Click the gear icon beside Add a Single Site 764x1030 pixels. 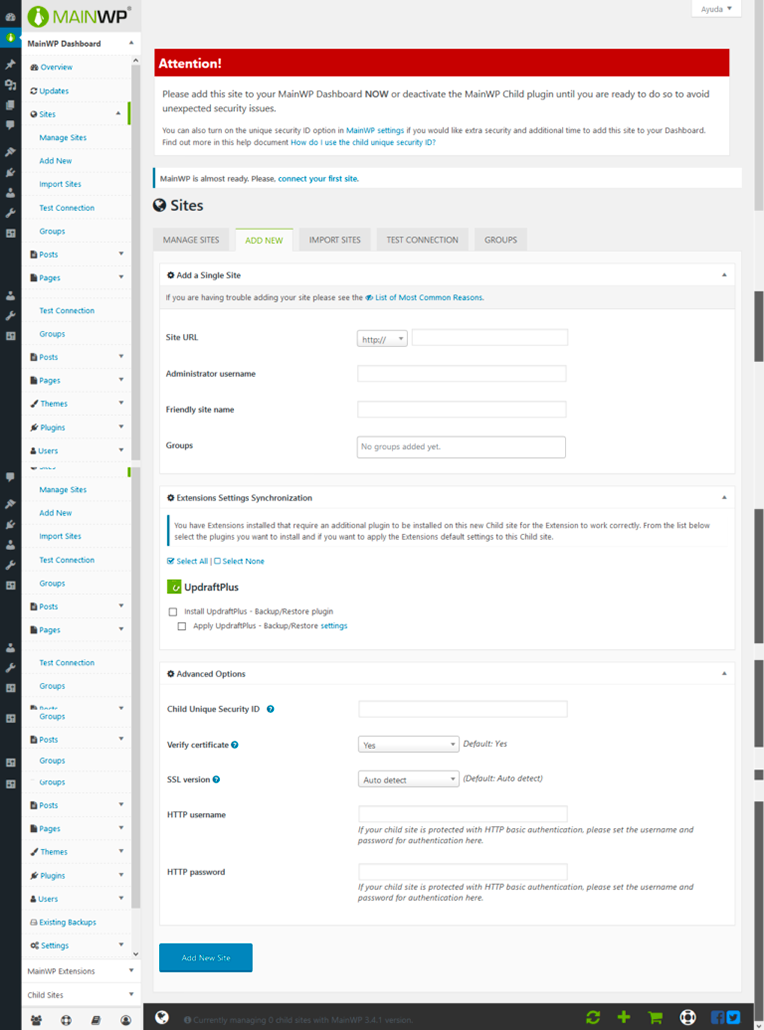pyautogui.click(x=171, y=275)
